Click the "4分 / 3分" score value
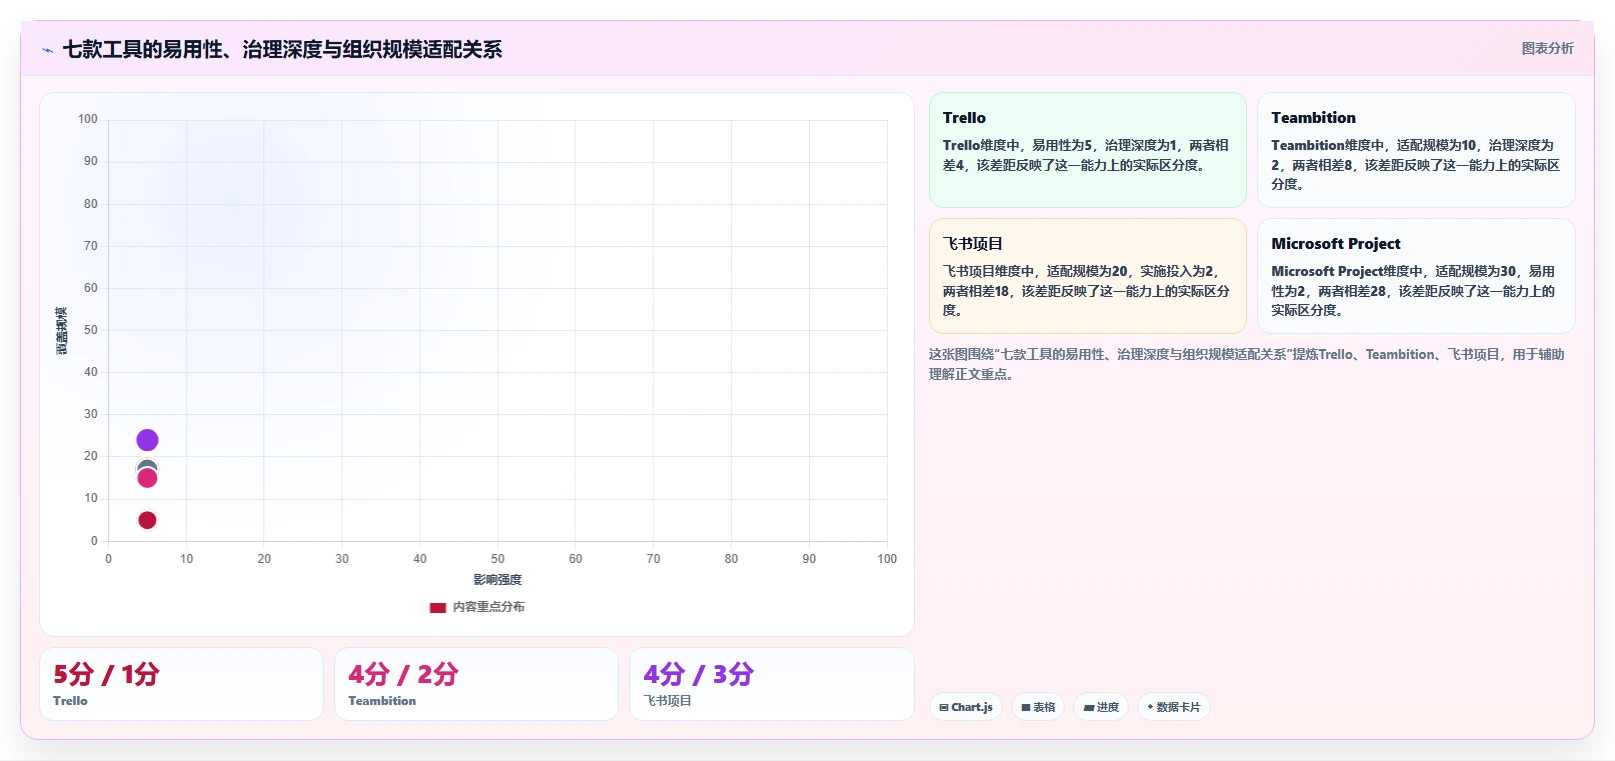1615x761 pixels. tap(698, 674)
